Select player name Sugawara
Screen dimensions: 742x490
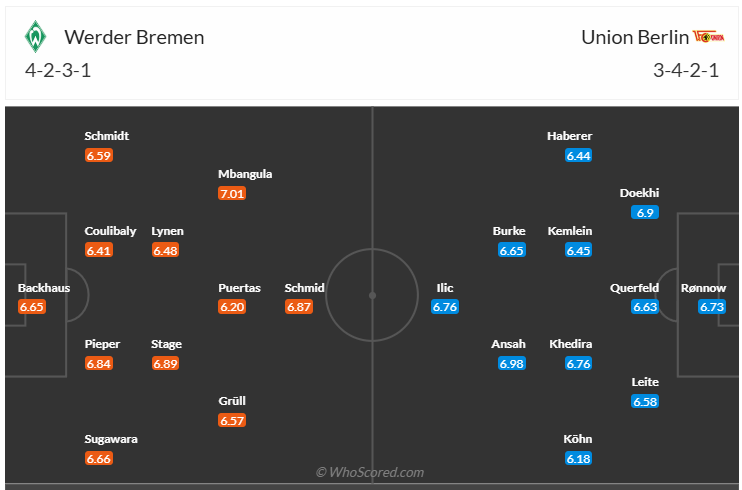coord(111,439)
